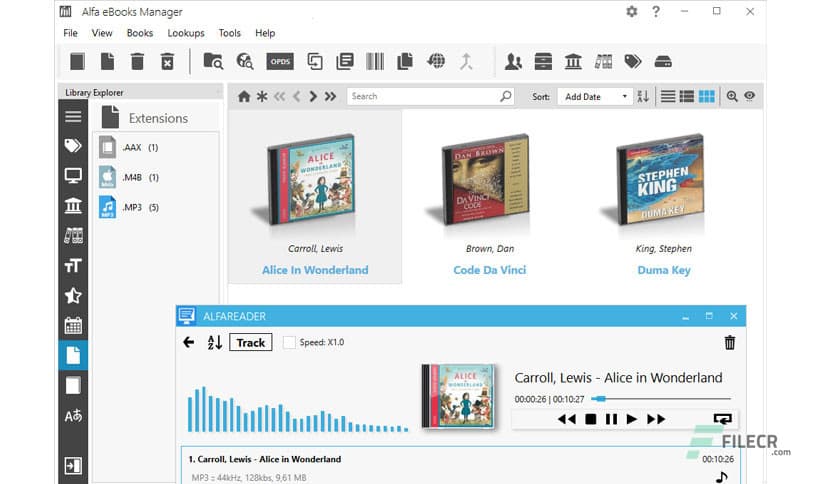Open the View menu

click(102, 33)
